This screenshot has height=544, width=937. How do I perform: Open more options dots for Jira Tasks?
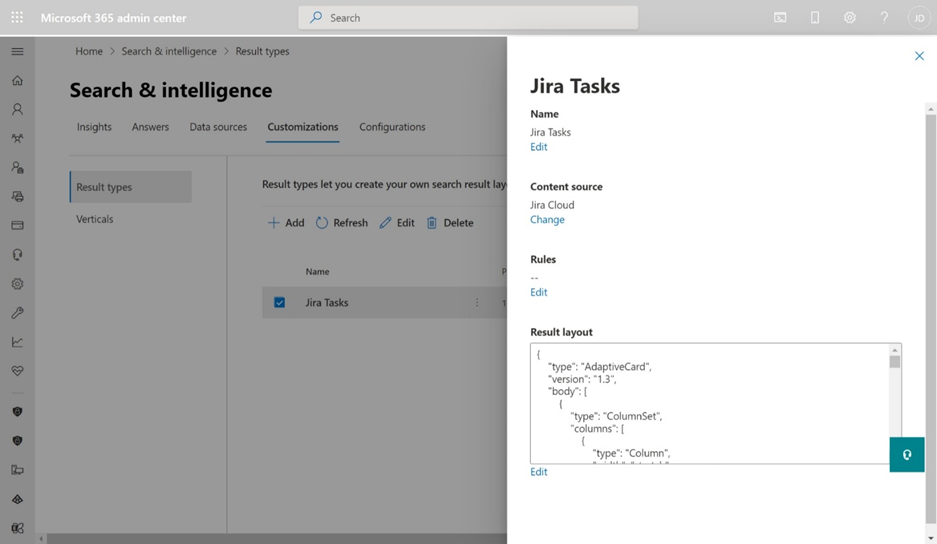[x=477, y=302]
